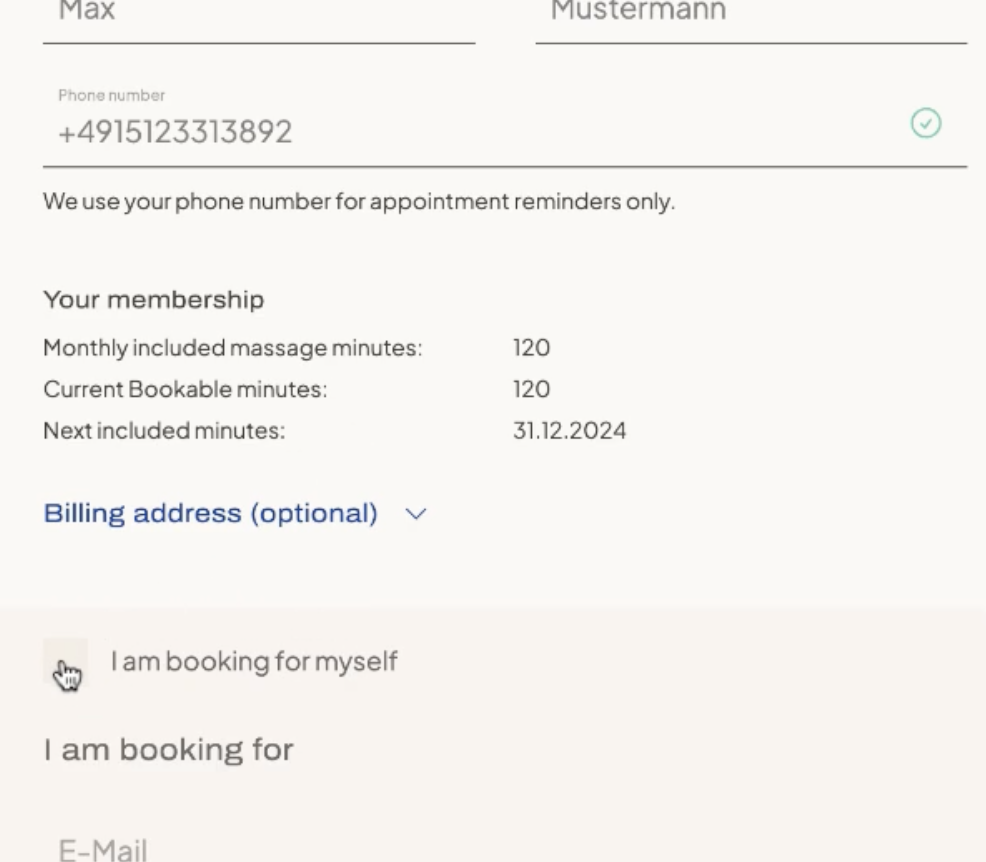Click the last name field showing Mustermann

pyautogui.click(x=750, y=14)
